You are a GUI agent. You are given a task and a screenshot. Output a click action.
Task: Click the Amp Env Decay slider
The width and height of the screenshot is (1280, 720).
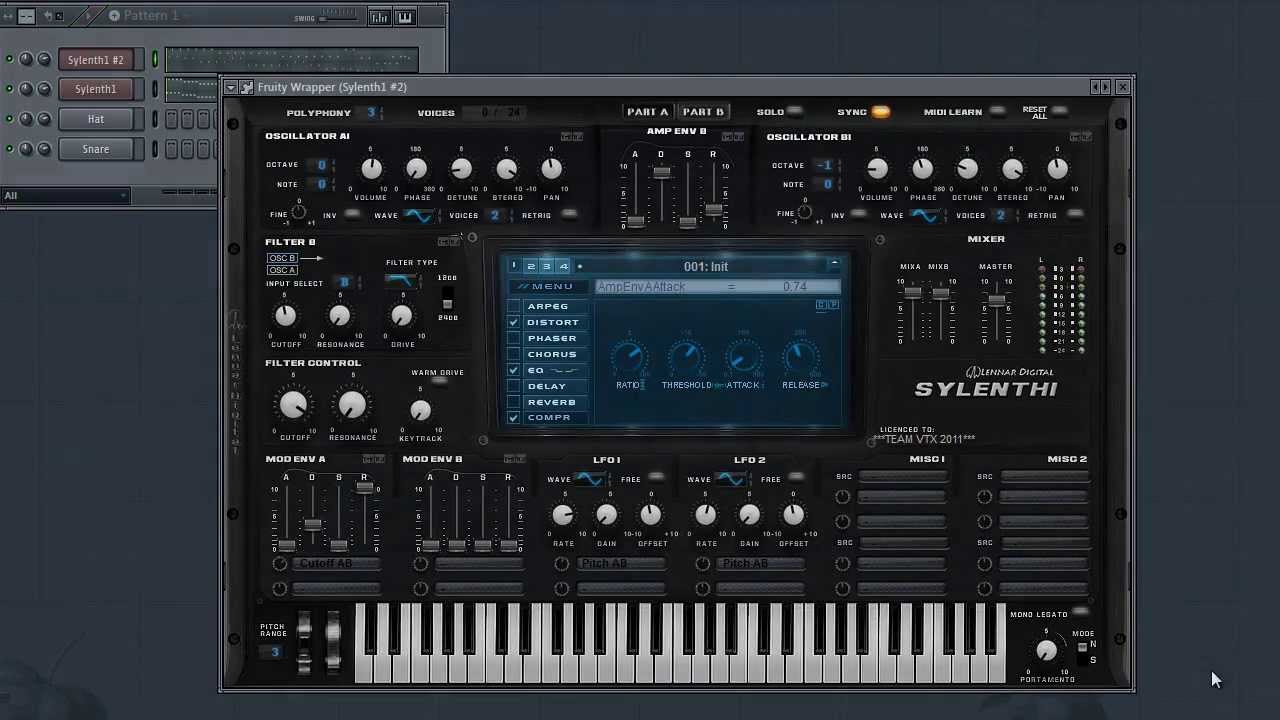661,173
